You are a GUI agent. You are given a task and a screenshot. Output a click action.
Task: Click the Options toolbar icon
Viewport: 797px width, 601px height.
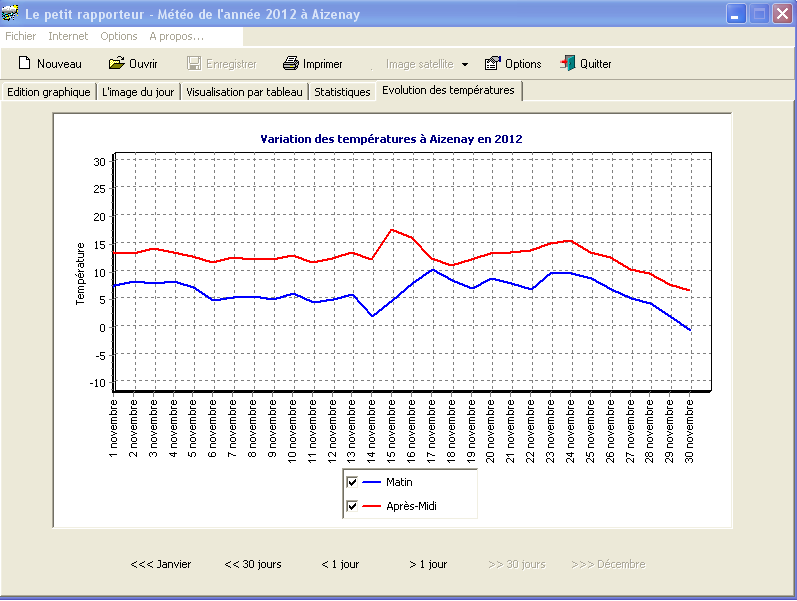click(x=492, y=64)
